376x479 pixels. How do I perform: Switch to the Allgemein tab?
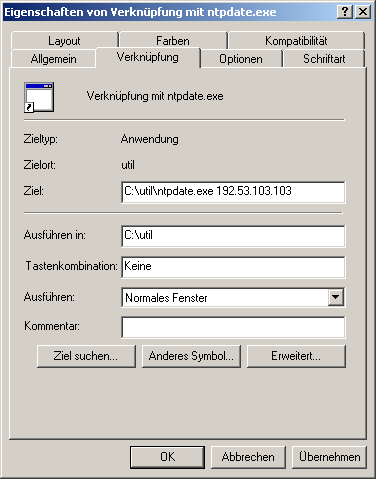(53, 59)
